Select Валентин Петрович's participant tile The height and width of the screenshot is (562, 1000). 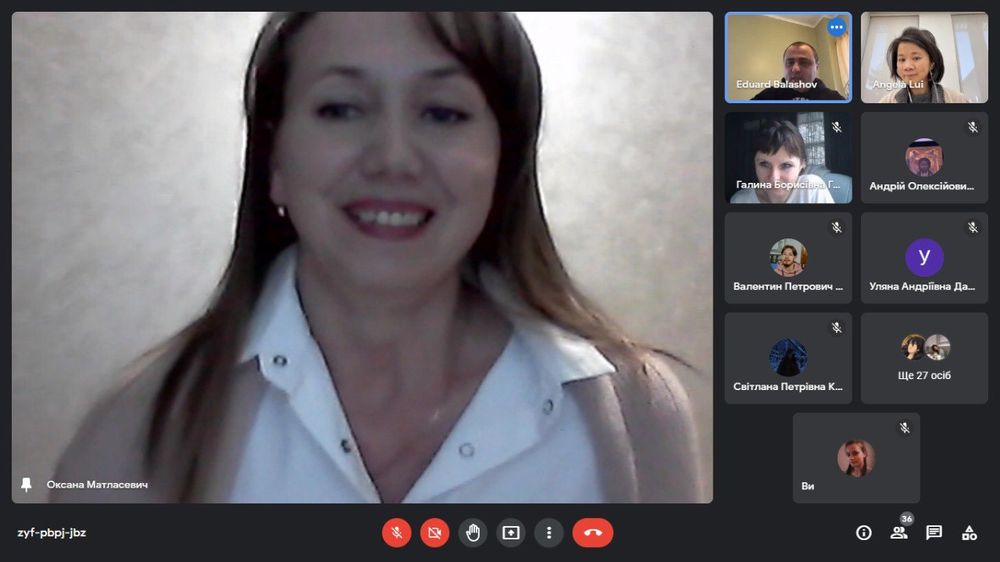click(788, 258)
